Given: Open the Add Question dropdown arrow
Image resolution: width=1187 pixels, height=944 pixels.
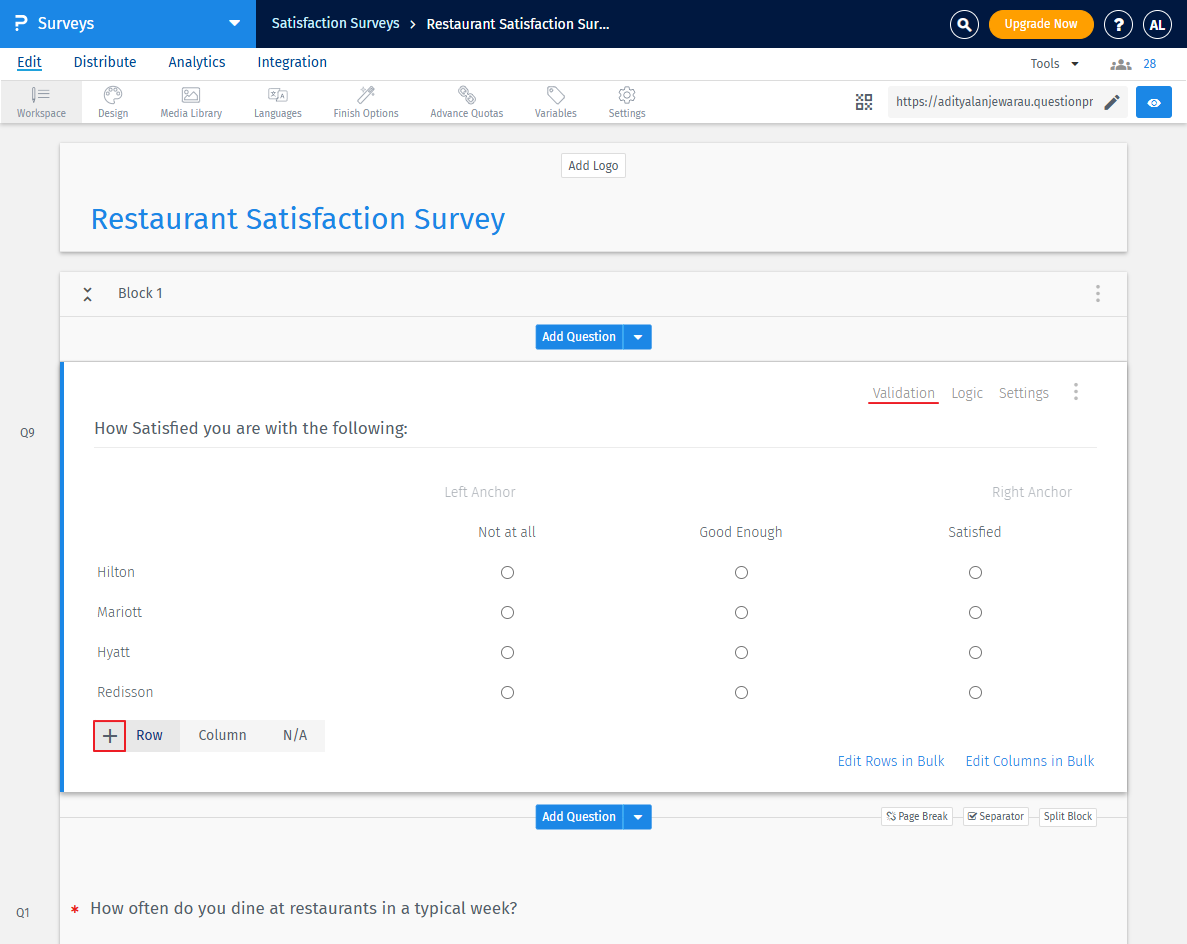Looking at the screenshot, I should click(638, 337).
